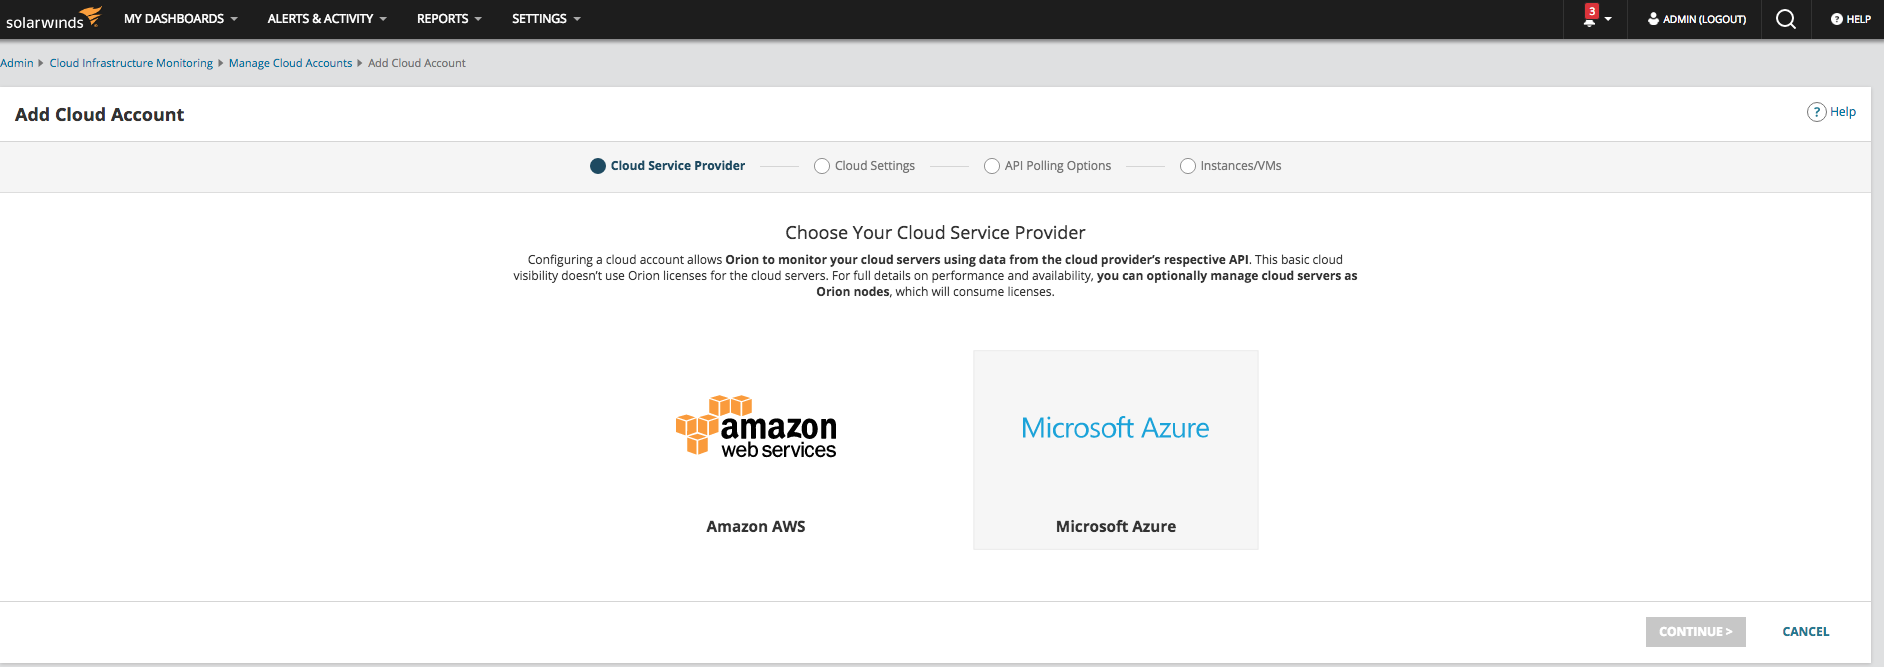The width and height of the screenshot is (1884, 667).
Task: Click the Continue button
Action: 1695,632
